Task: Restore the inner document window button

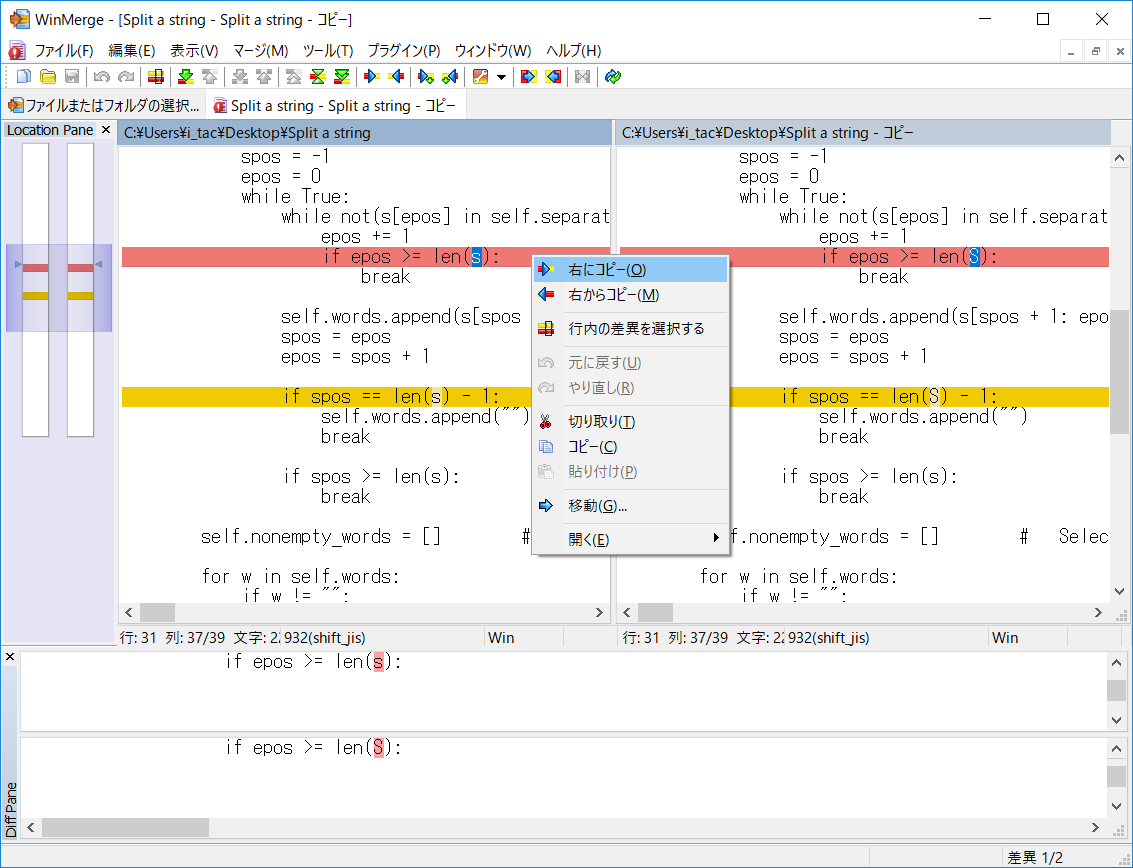Action: click(x=1095, y=51)
